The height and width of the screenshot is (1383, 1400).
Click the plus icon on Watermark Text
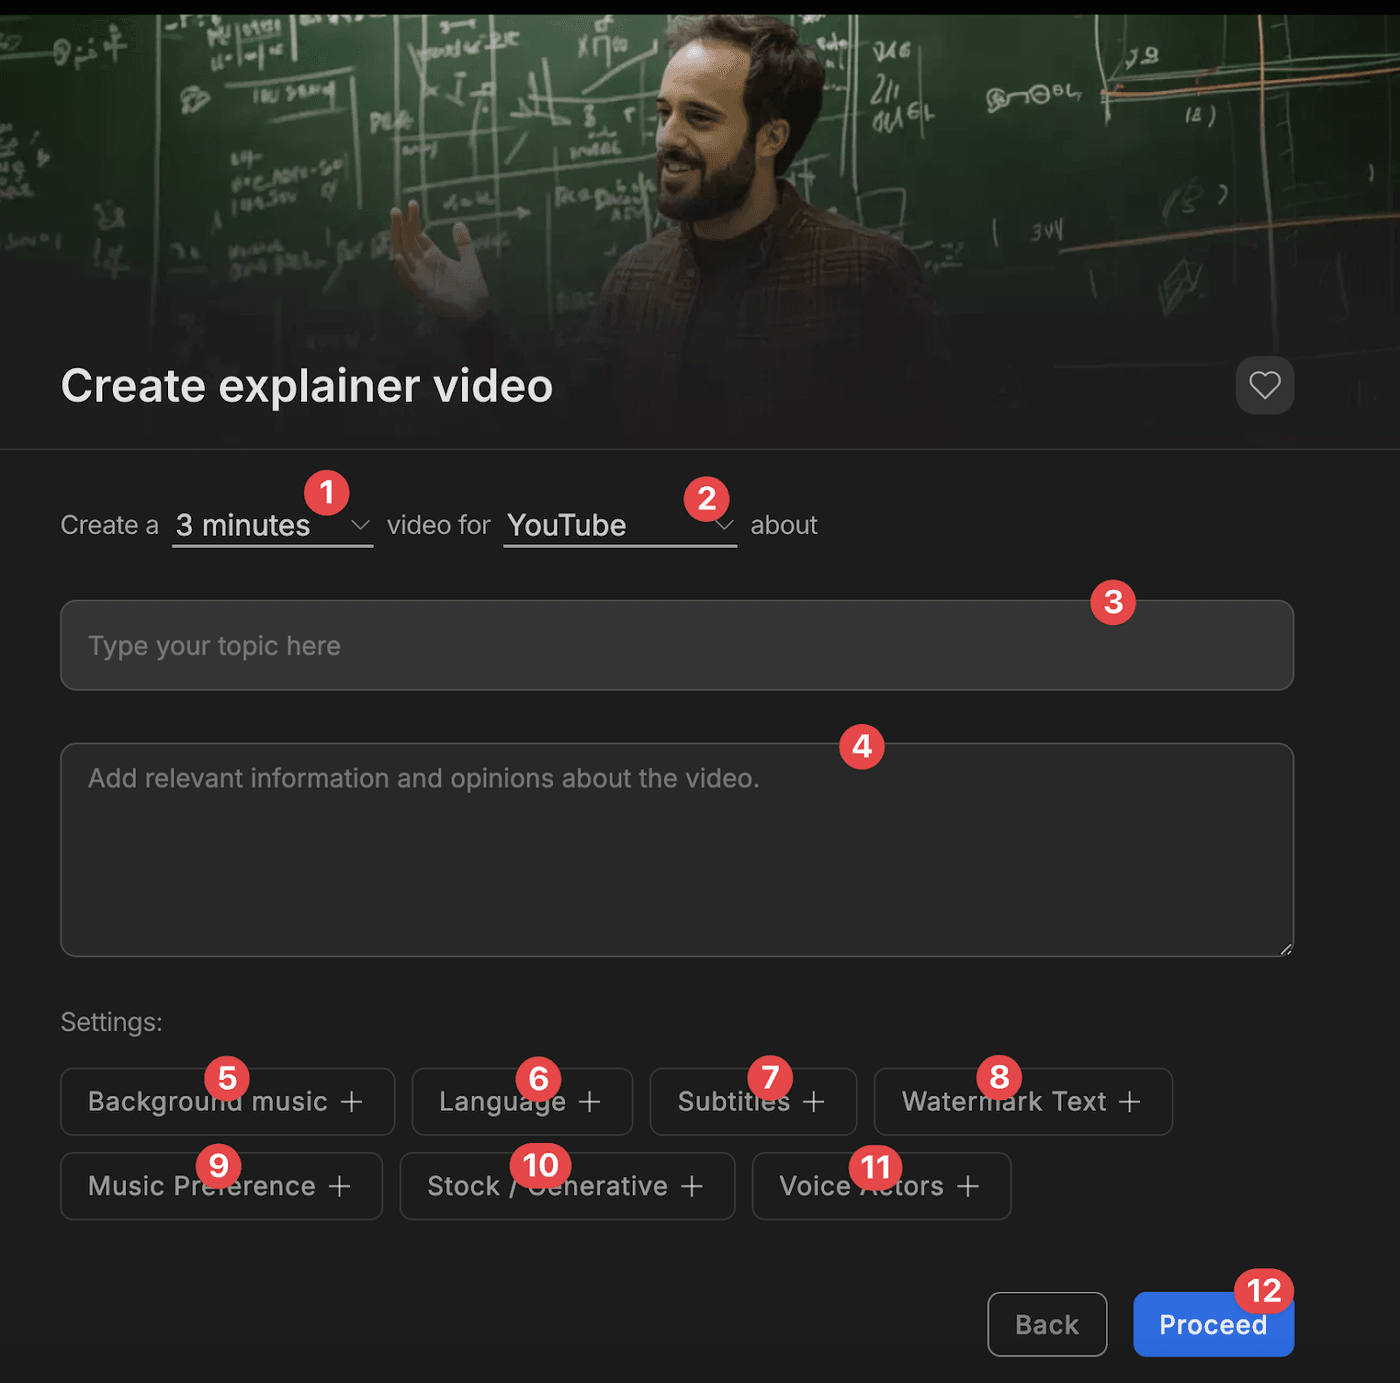(1129, 1102)
